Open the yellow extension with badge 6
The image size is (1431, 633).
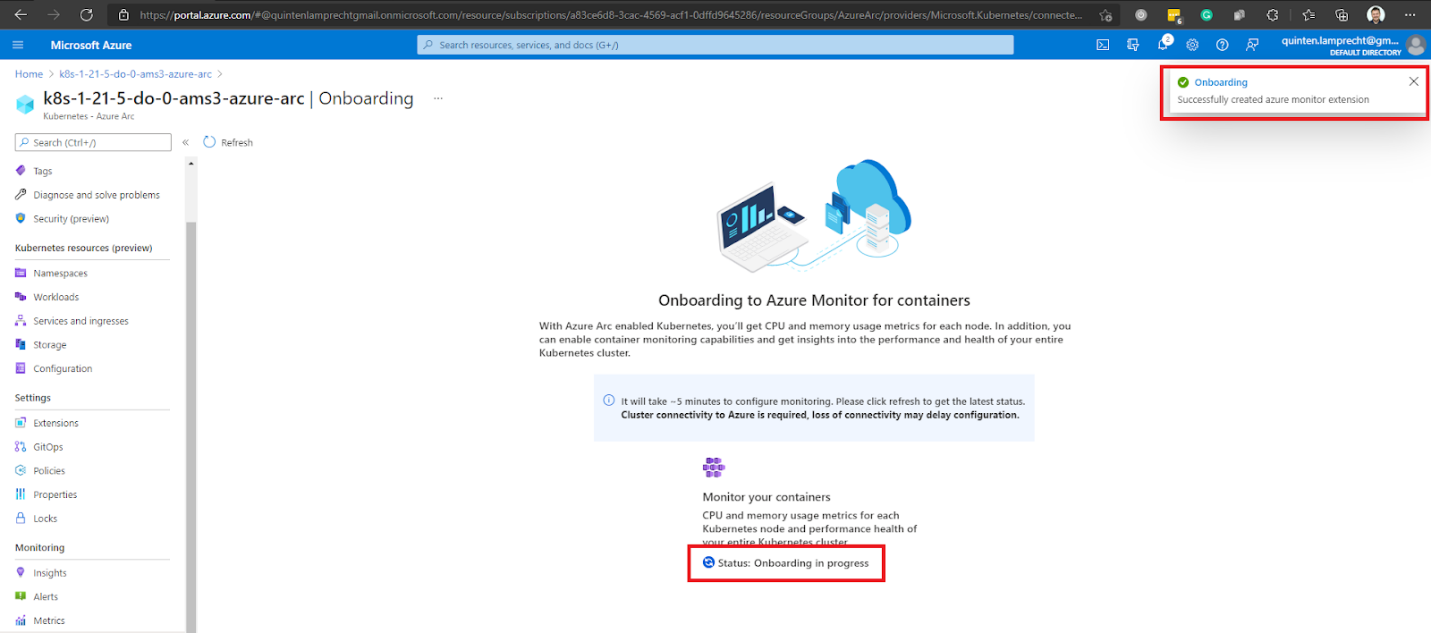1175,15
